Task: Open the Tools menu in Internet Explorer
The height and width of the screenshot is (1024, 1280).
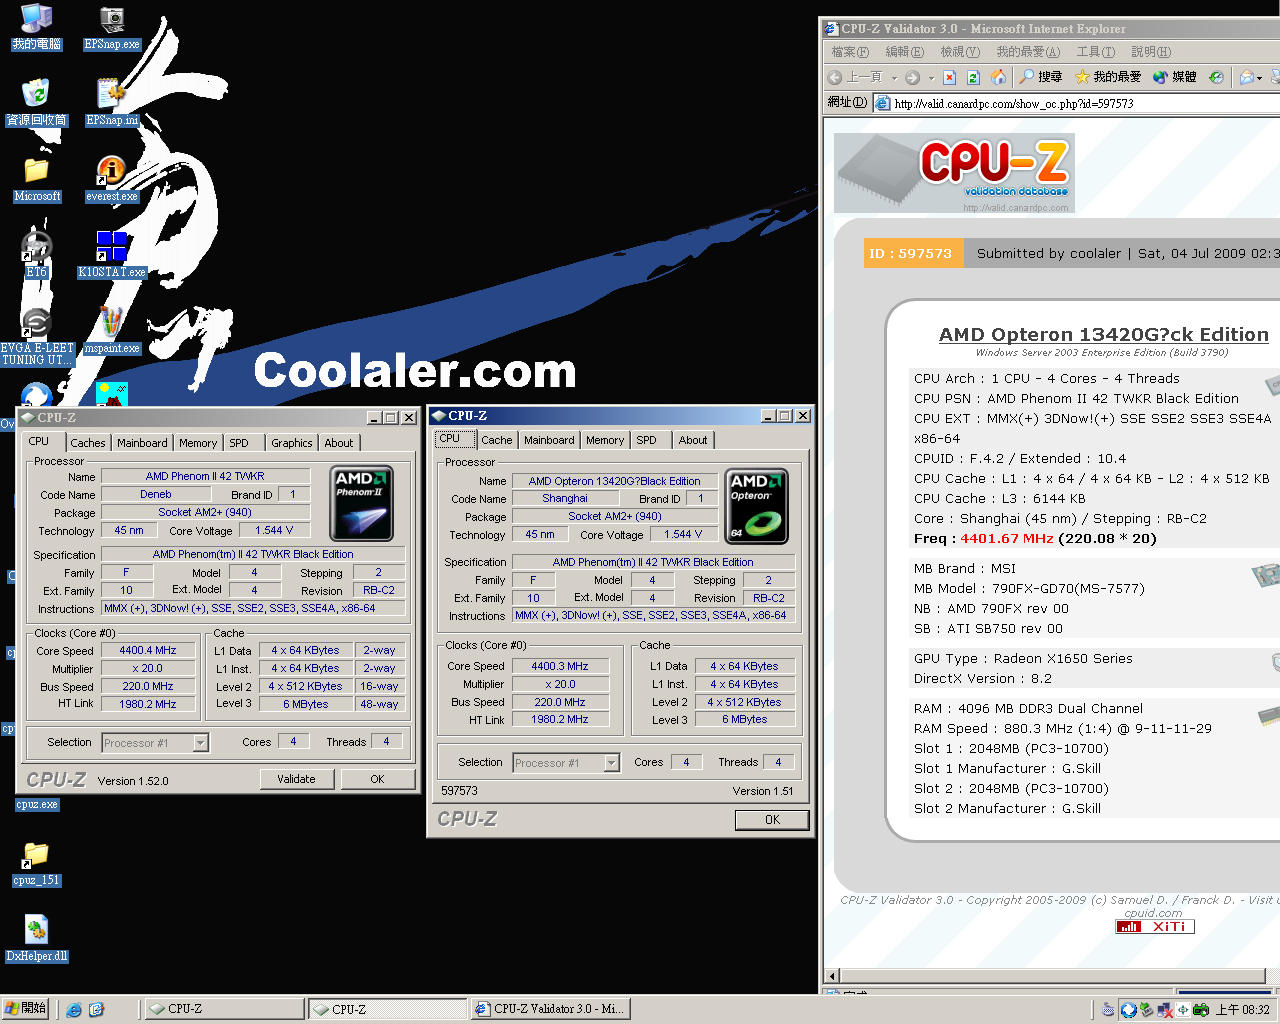Action: tap(1095, 52)
